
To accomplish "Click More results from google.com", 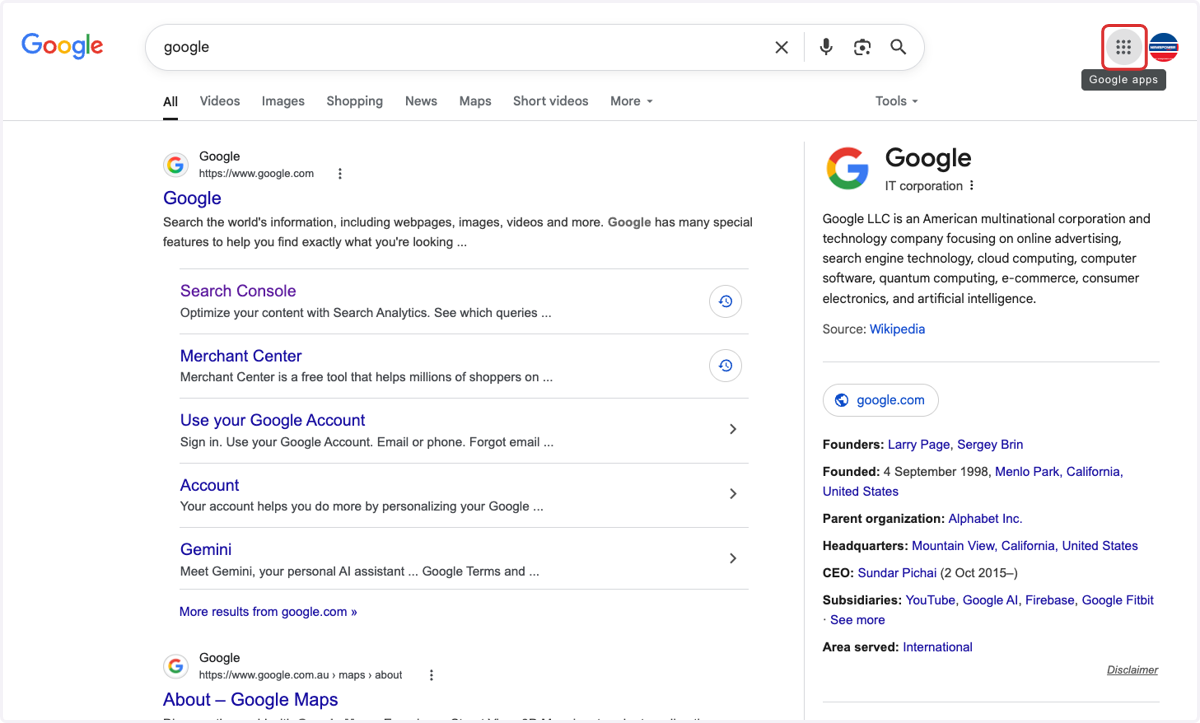I will (268, 612).
